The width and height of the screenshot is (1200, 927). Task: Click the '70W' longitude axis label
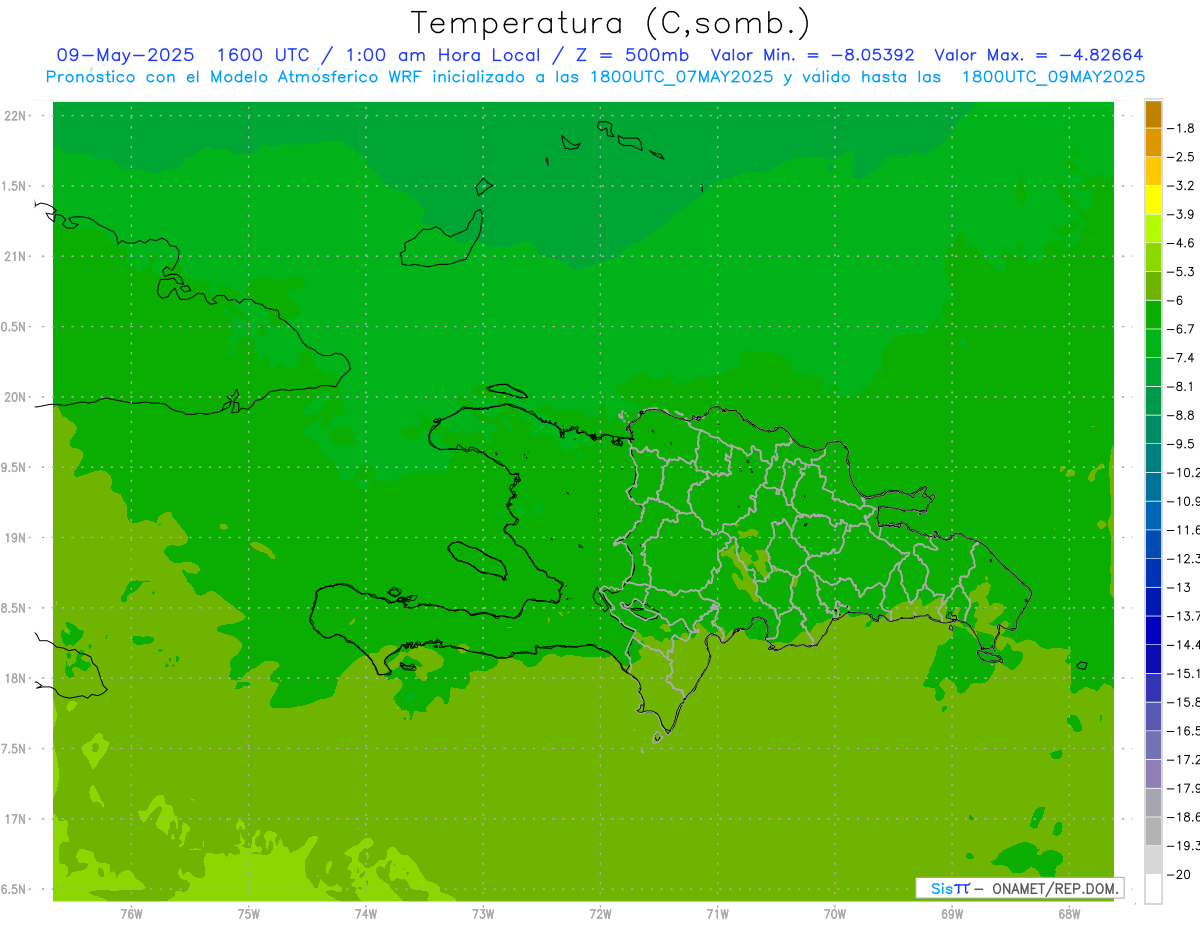click(834, 914)
